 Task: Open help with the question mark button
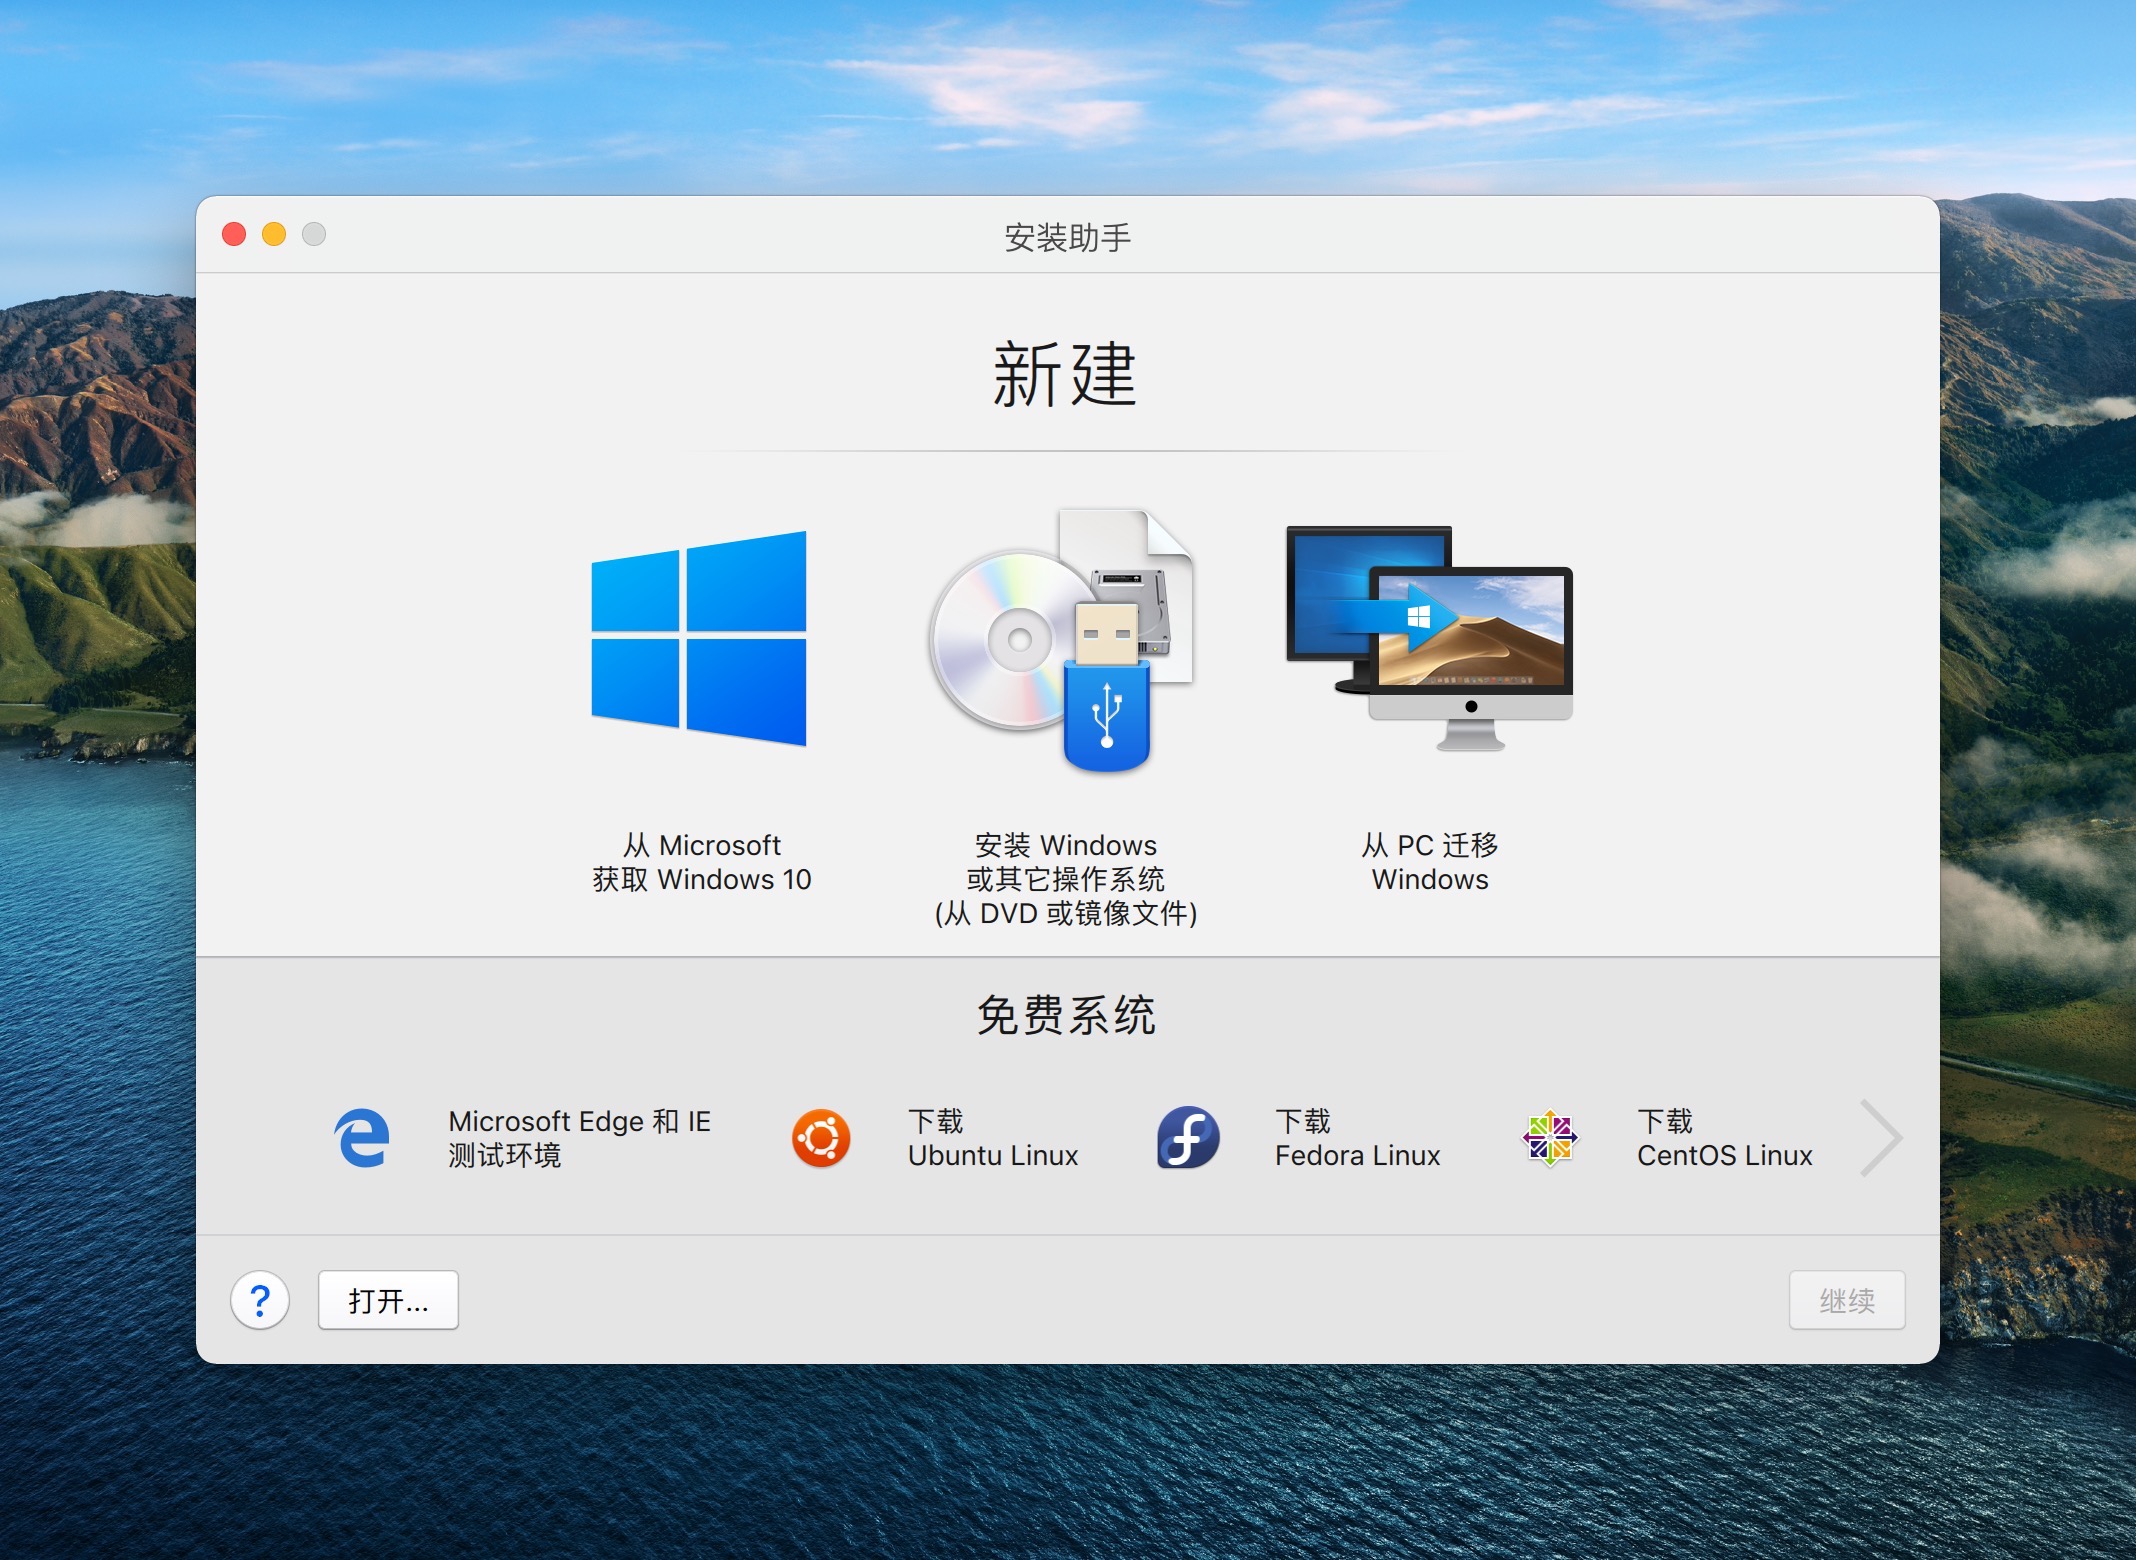pos(260,1300)
